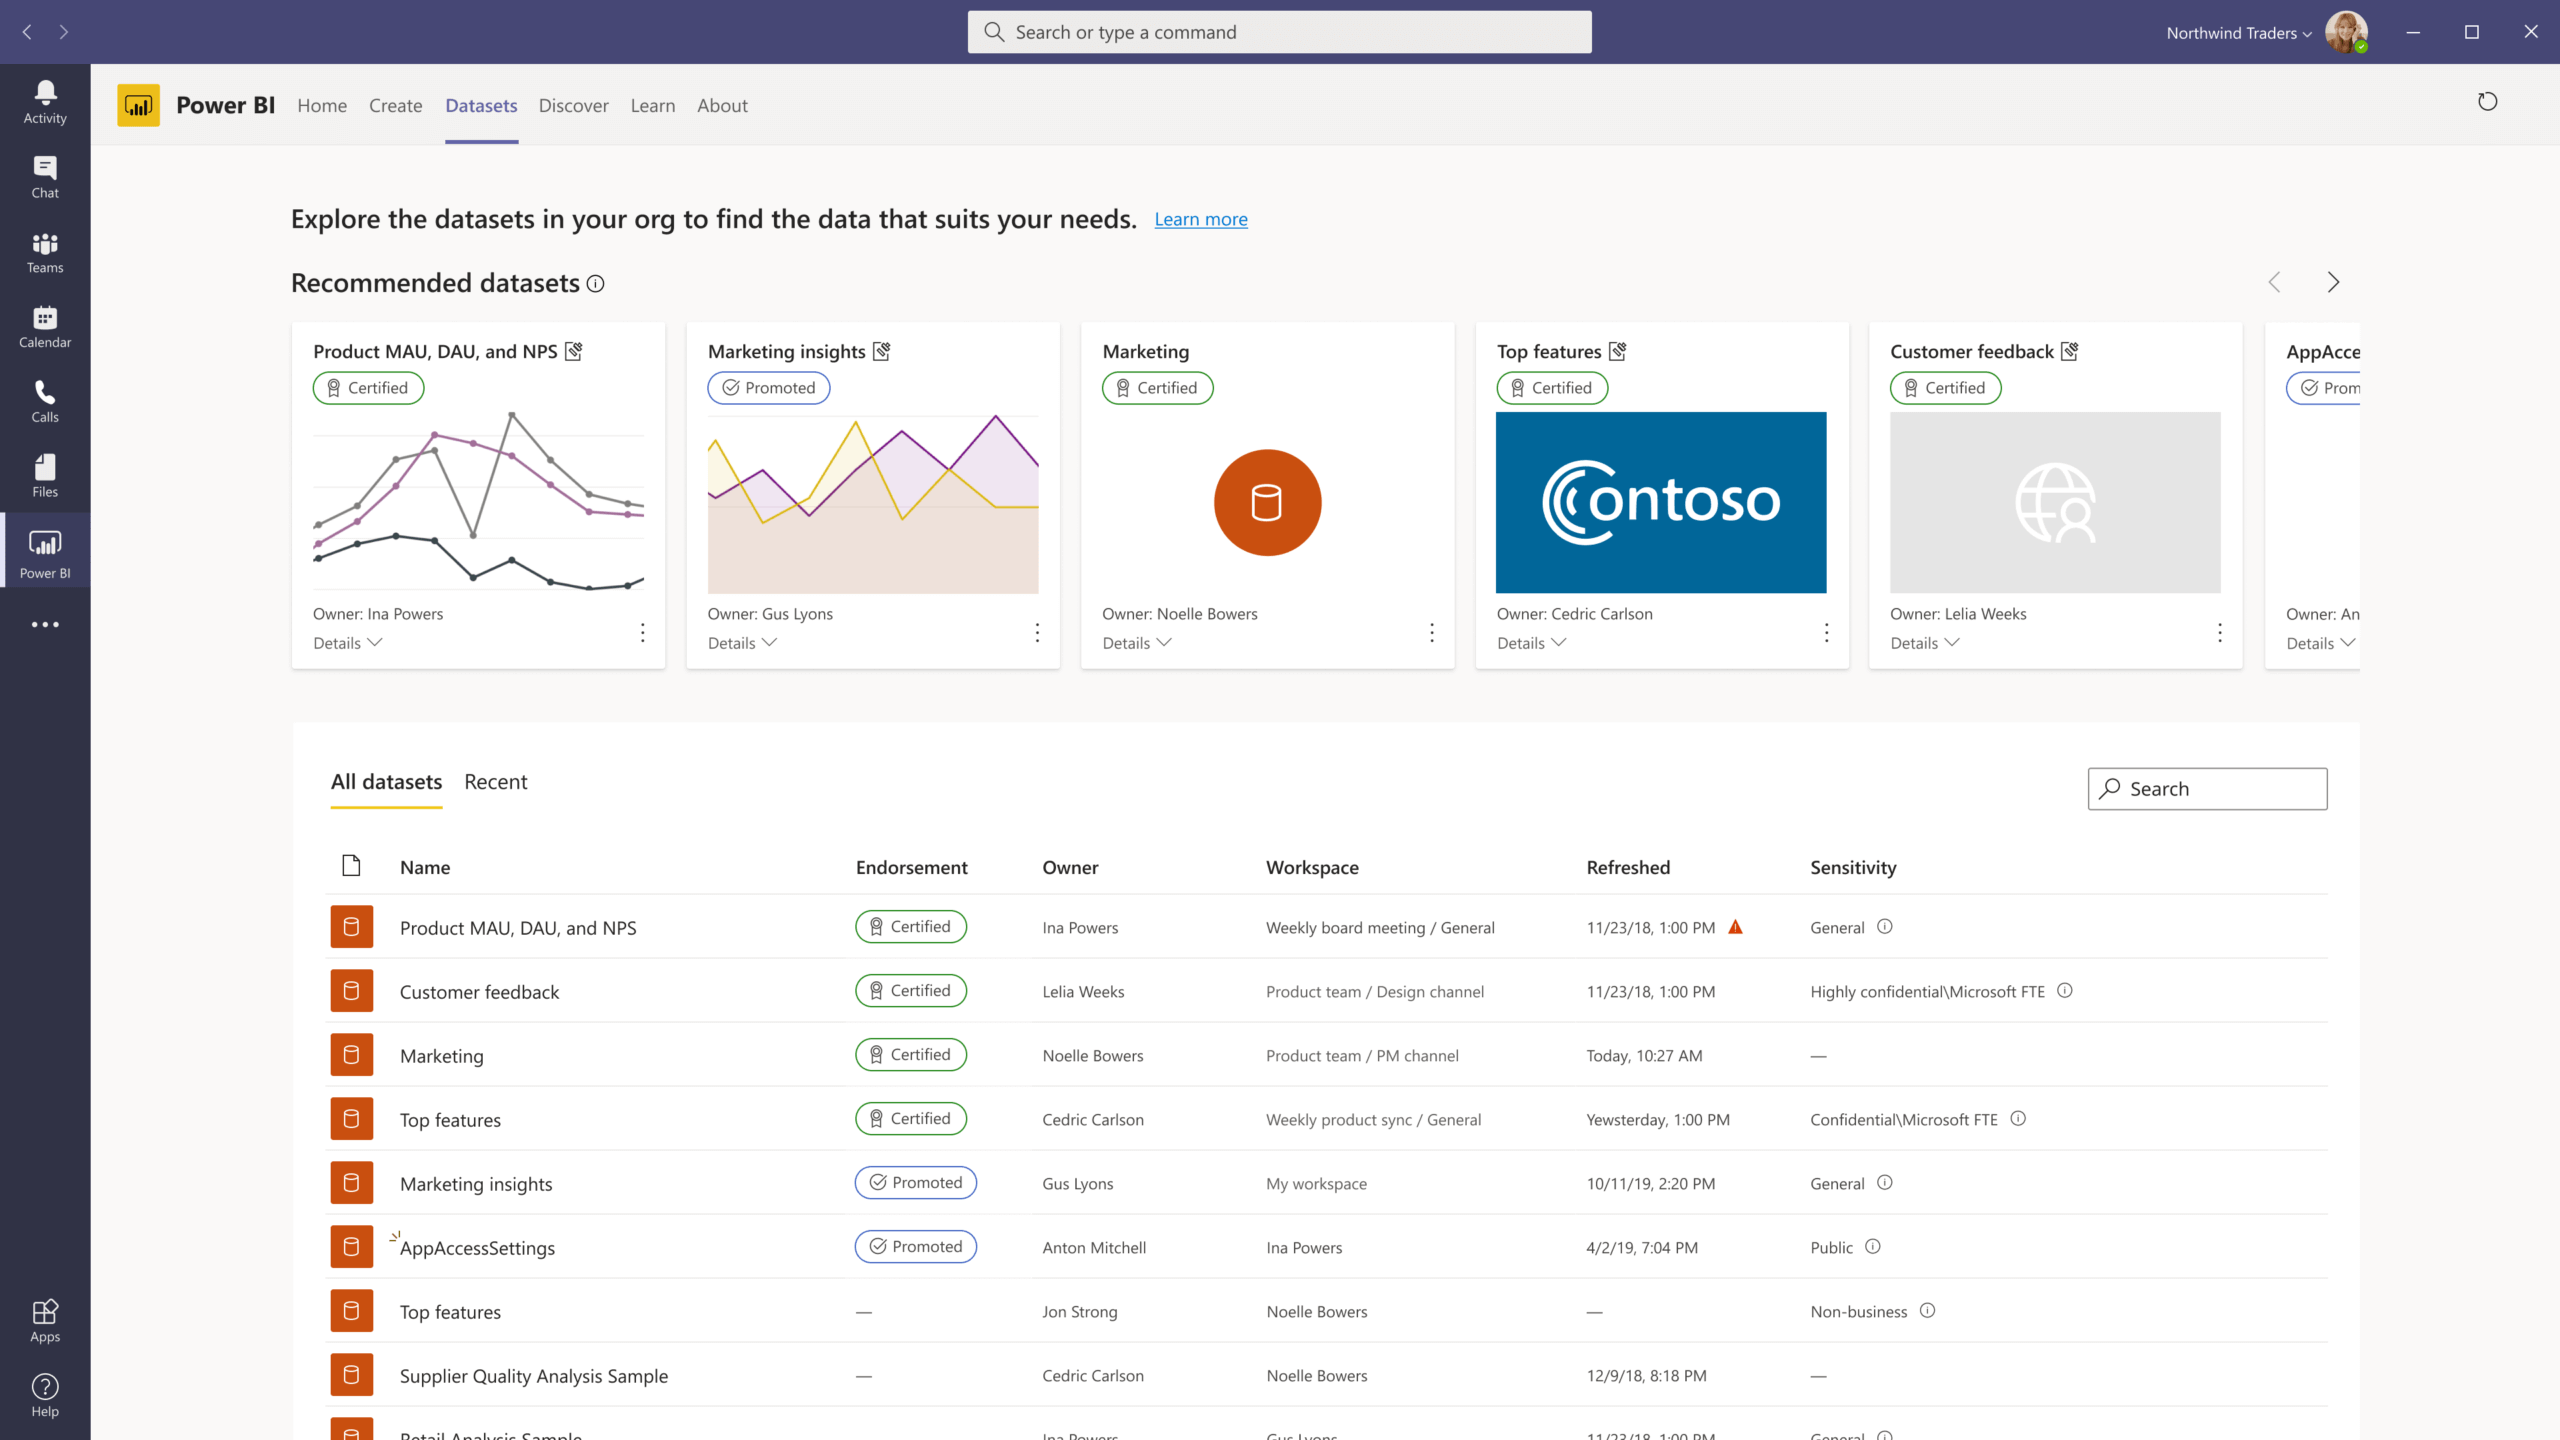
Task: Open Northwind Traders account dropdown
Action: [2238, 33]
